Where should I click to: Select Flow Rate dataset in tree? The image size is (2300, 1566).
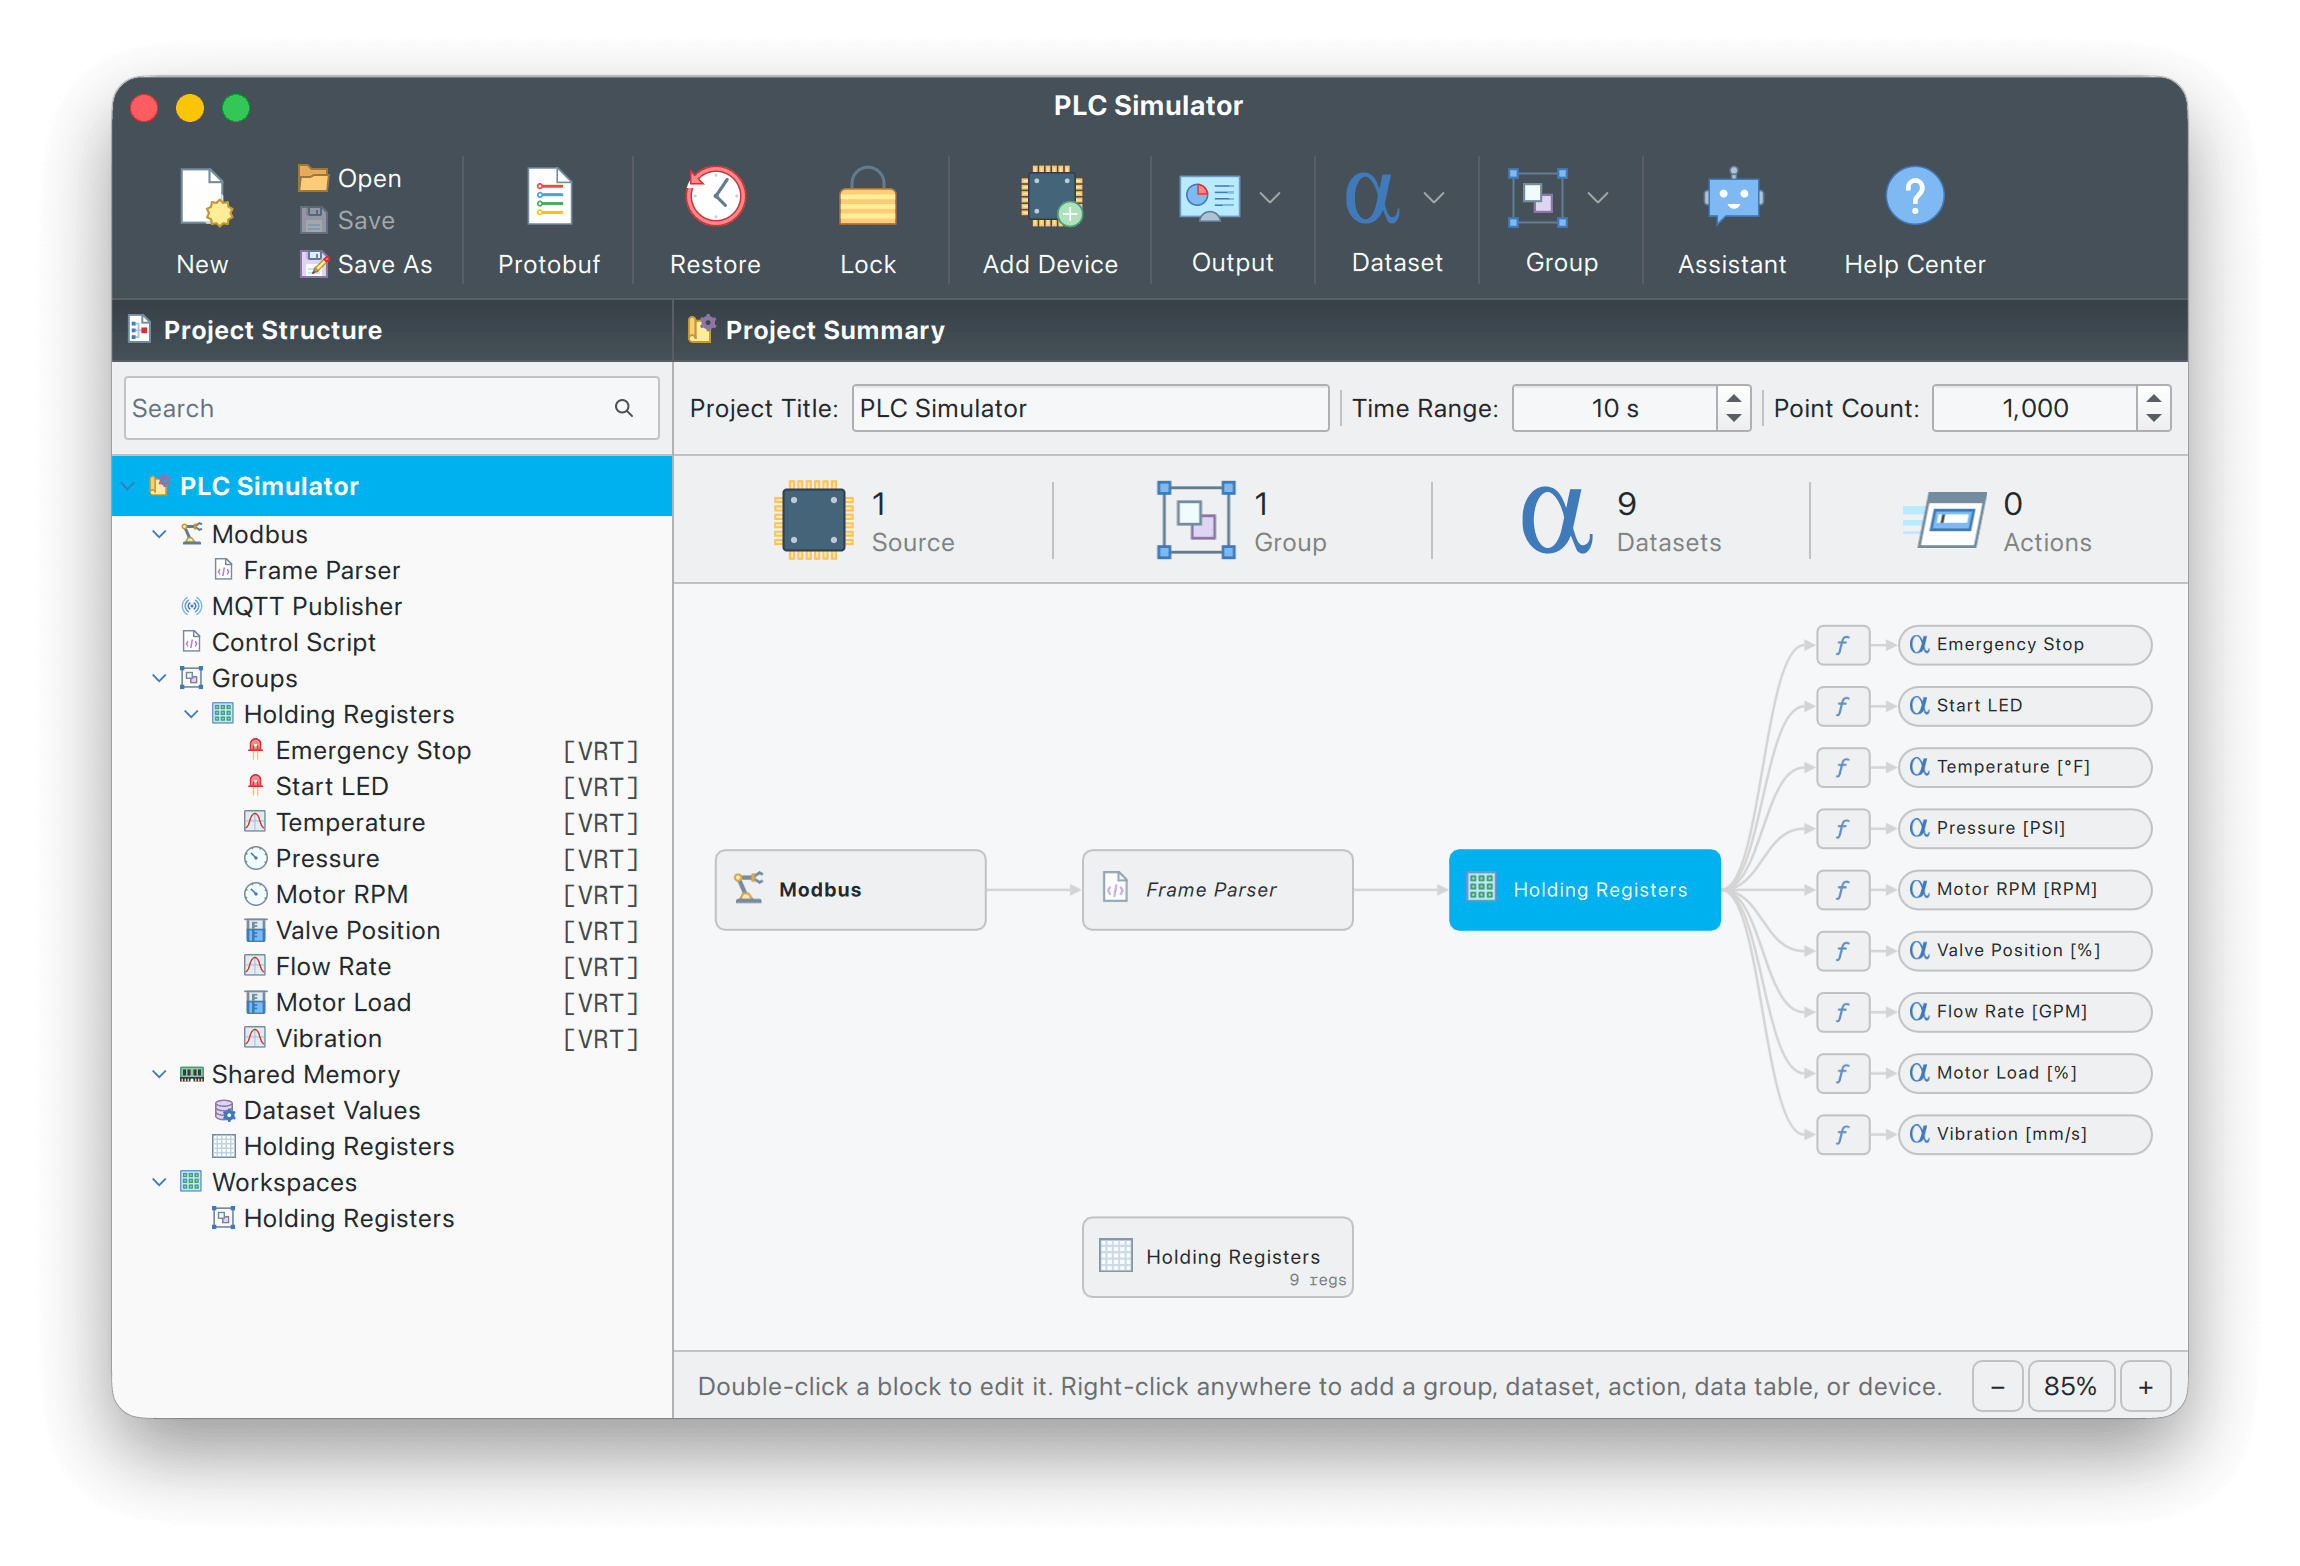point(392,966)
